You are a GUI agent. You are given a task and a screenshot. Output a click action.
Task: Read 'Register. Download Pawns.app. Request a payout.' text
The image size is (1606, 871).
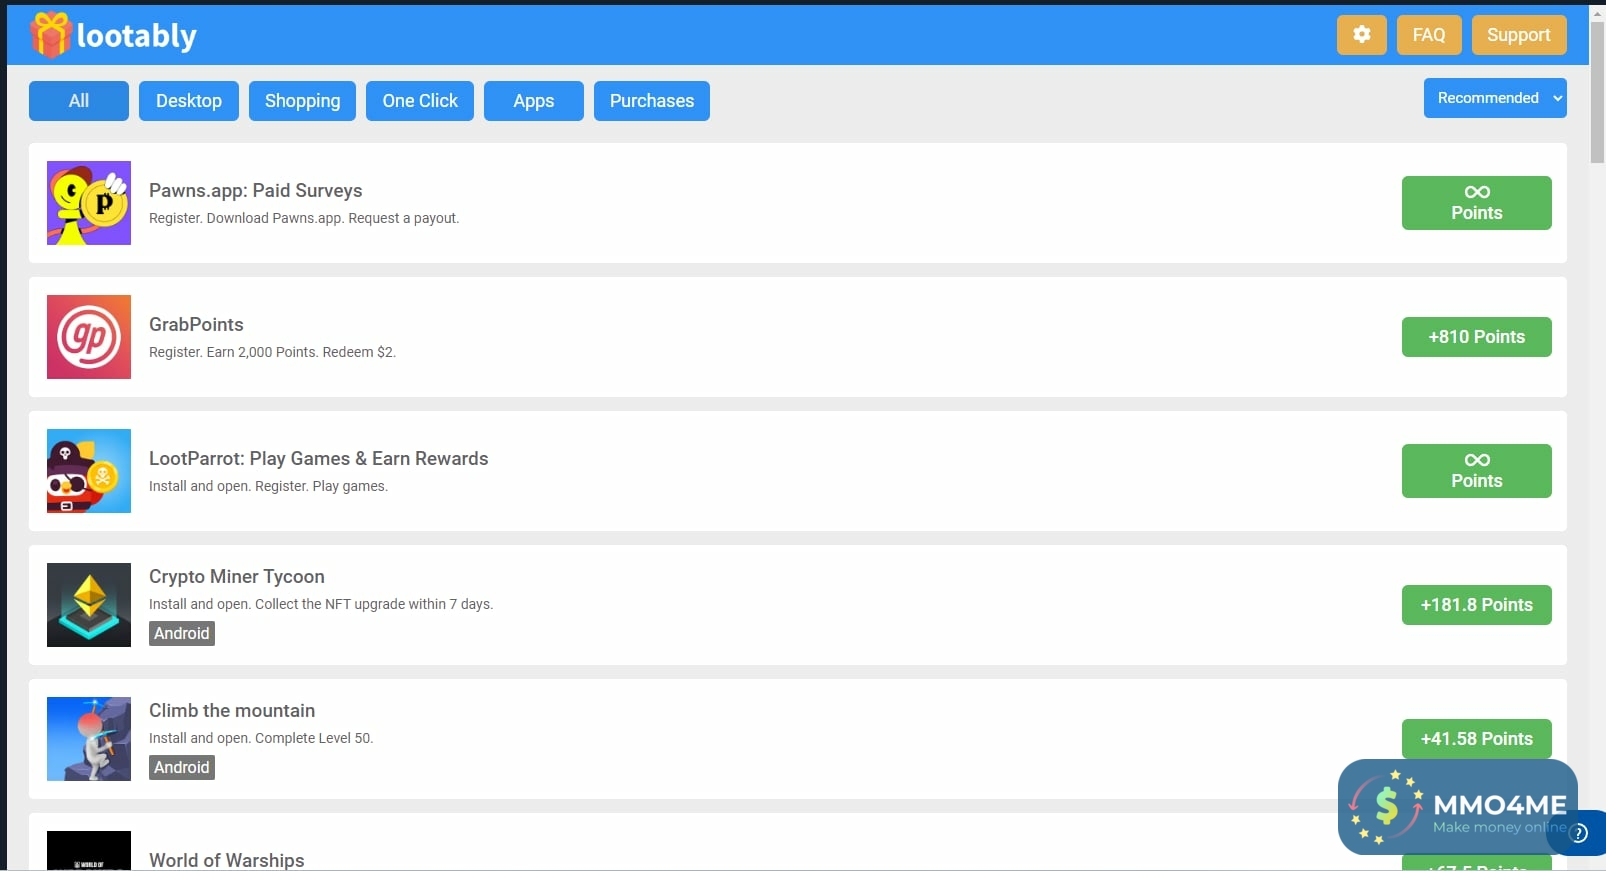(x=304, y=218)
